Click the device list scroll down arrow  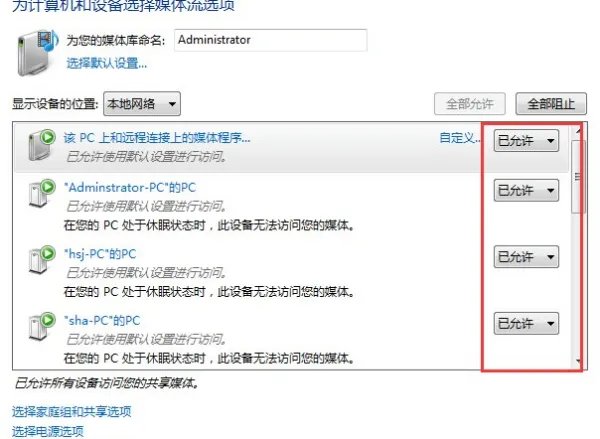coord(578,361)
